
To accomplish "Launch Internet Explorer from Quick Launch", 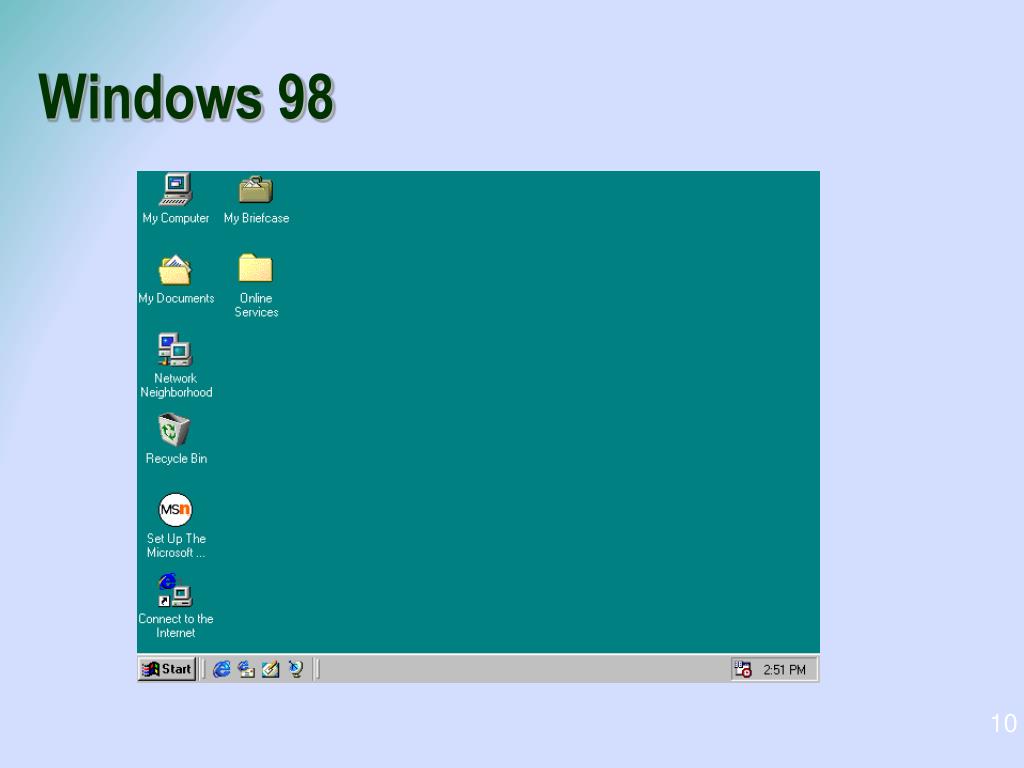I will click(222, 669).
